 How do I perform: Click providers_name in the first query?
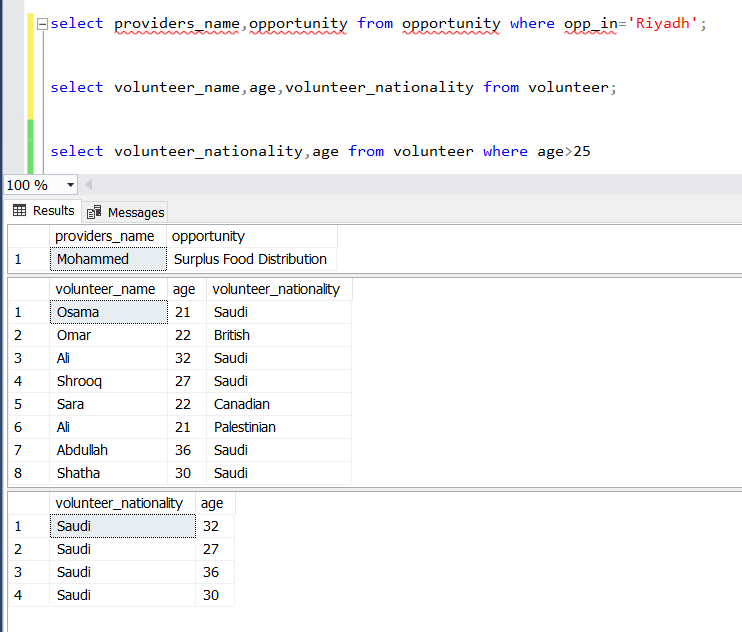(x=177, y=24)
